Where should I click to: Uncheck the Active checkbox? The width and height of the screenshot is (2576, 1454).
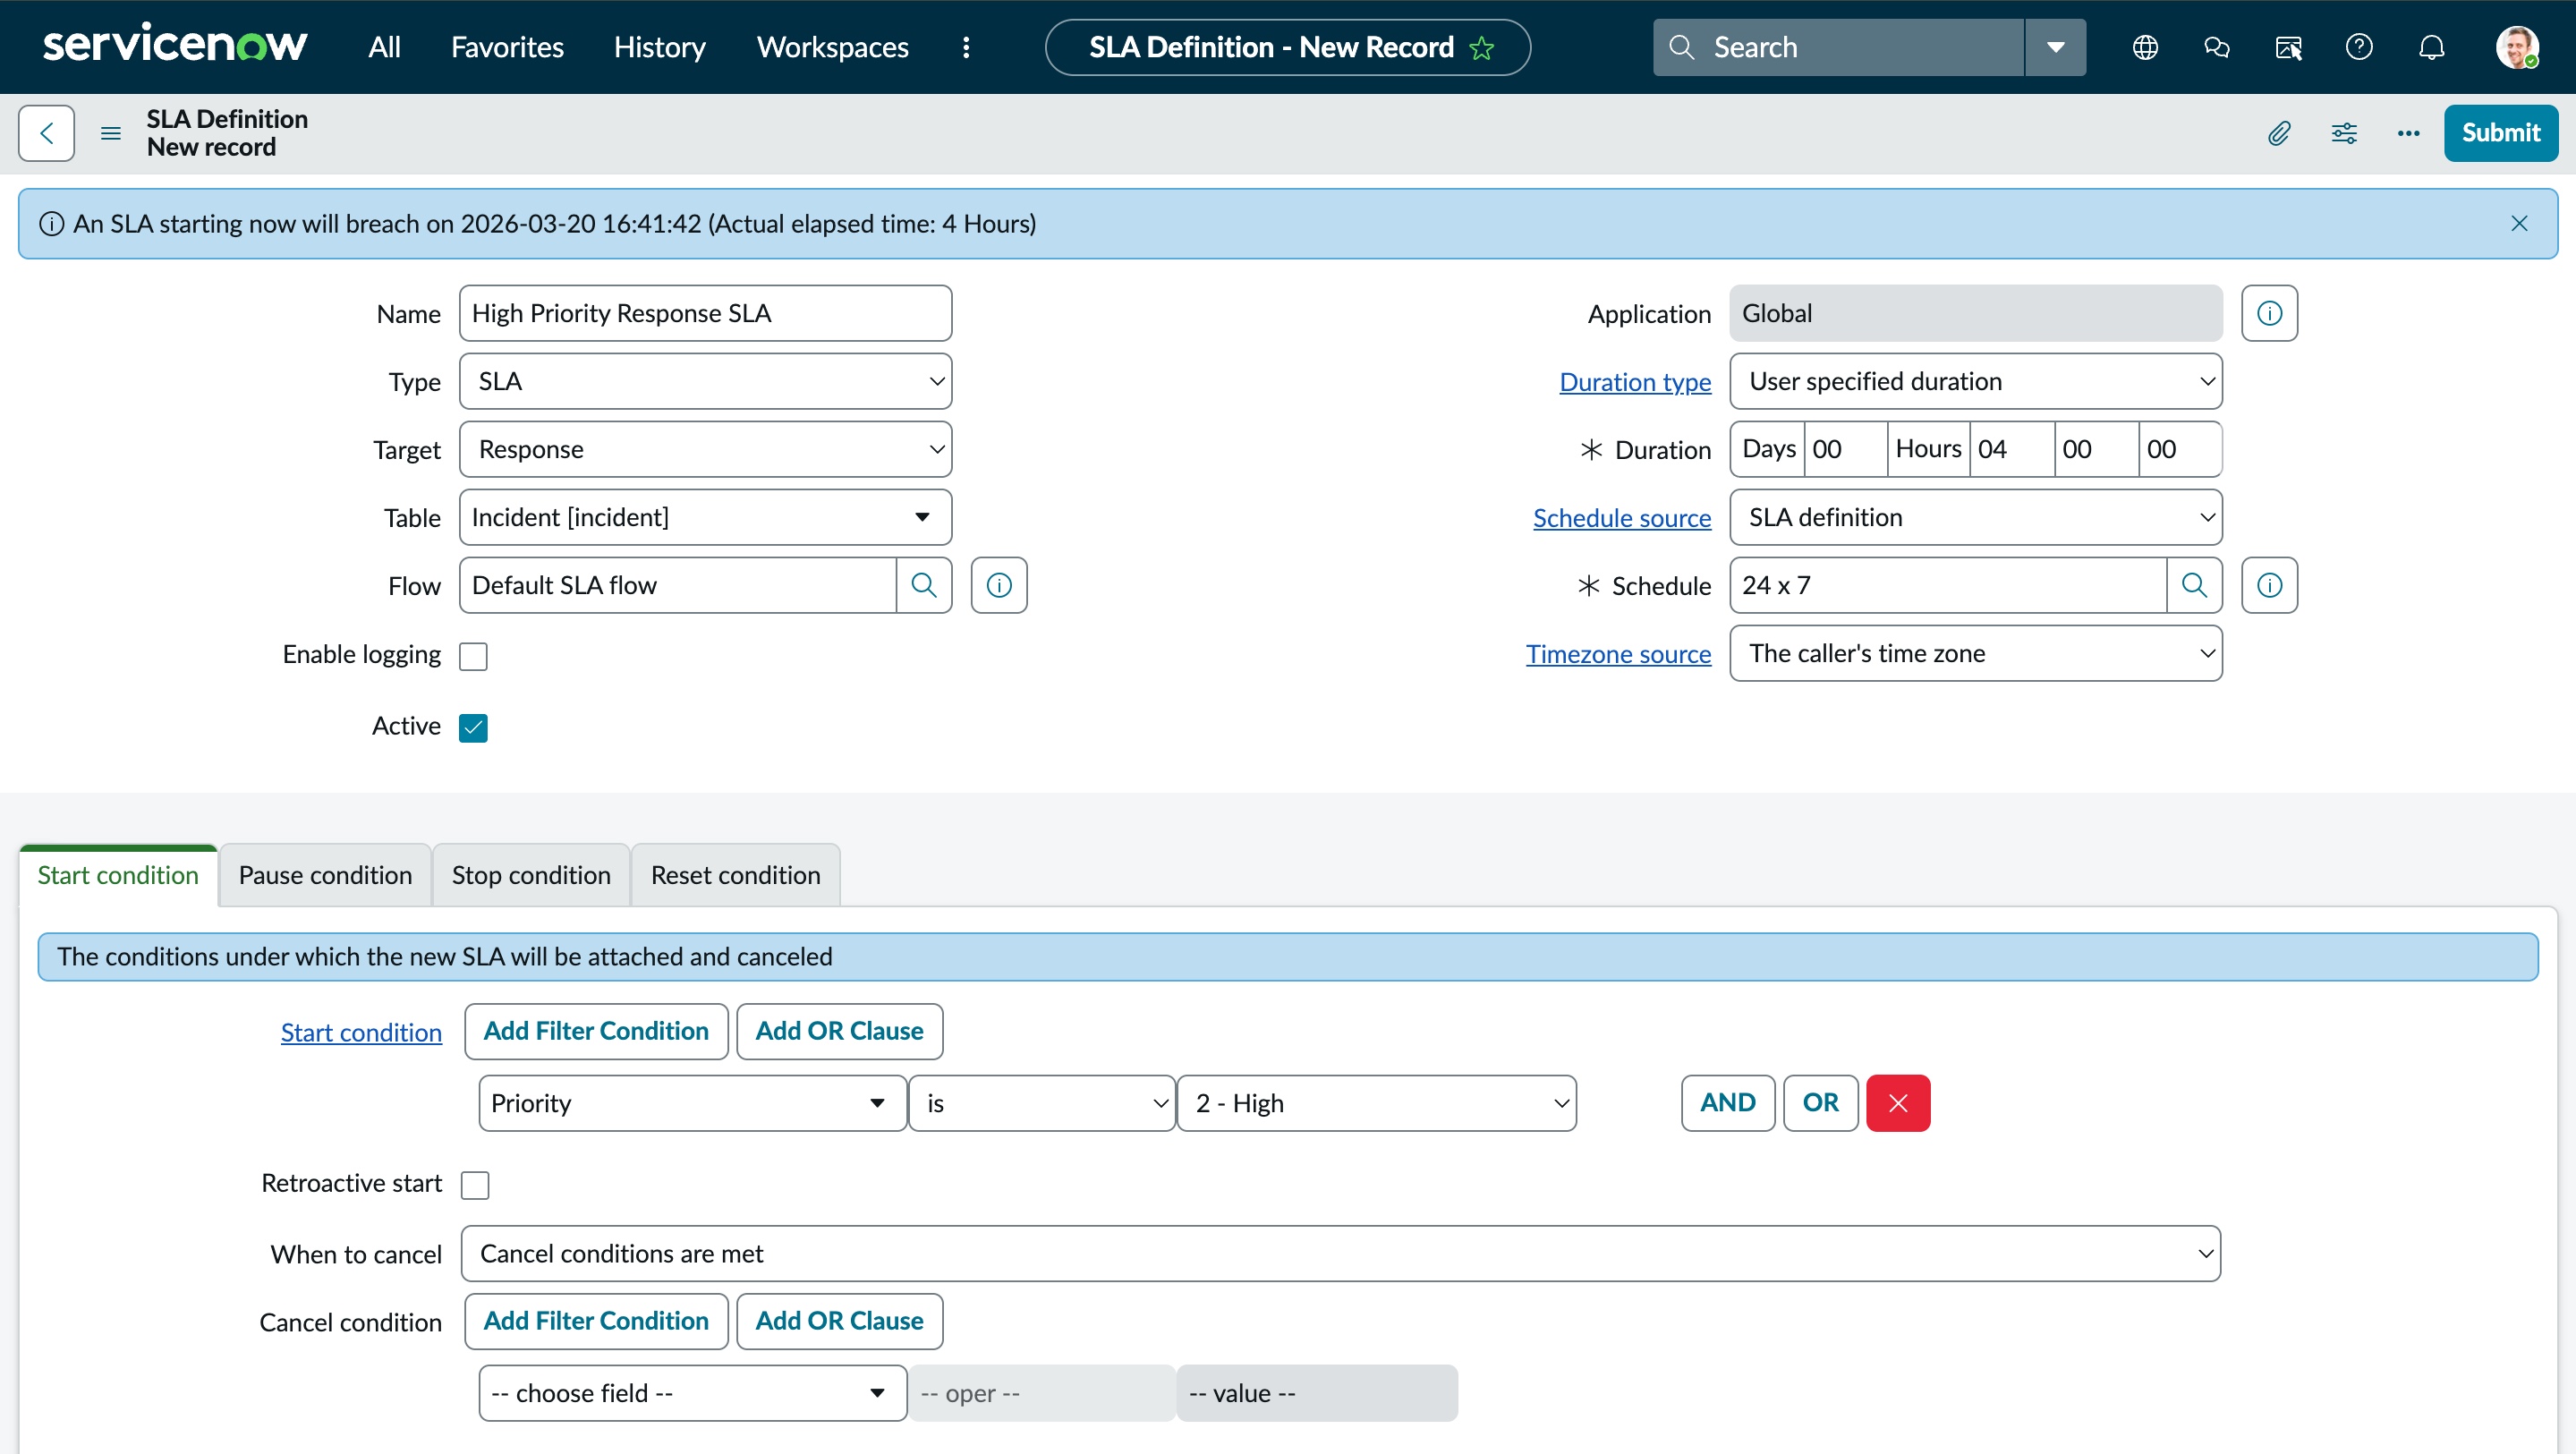tap(473, 727)
